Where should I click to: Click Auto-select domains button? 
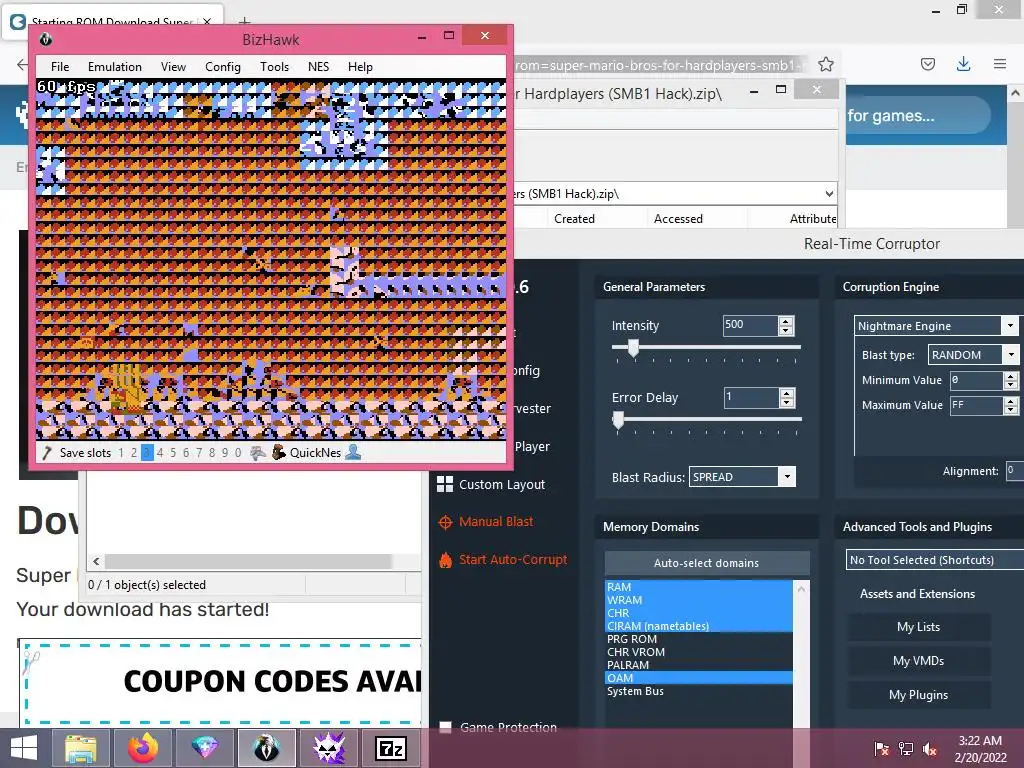tap(707, 563)
